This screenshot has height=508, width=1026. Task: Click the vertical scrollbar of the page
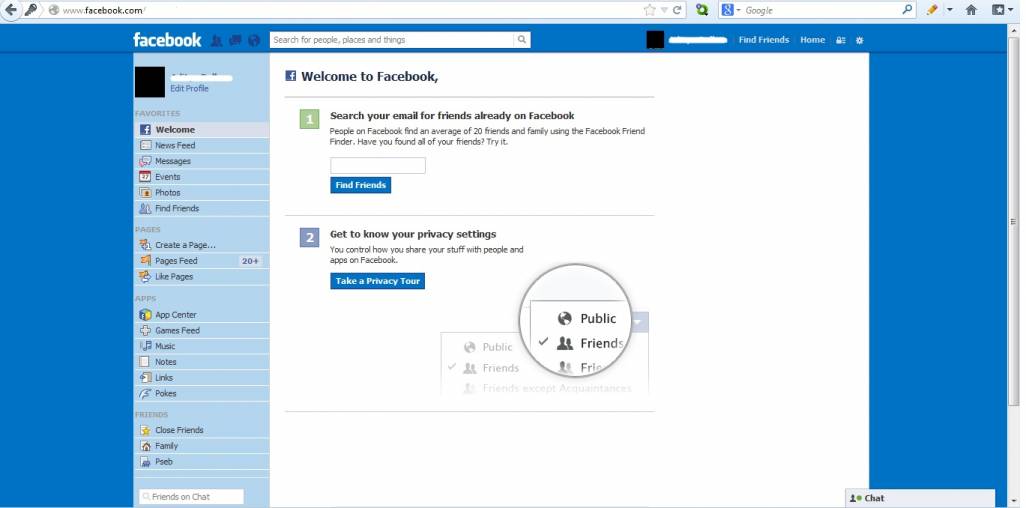pyautogui.click(x=1016, y=223)
